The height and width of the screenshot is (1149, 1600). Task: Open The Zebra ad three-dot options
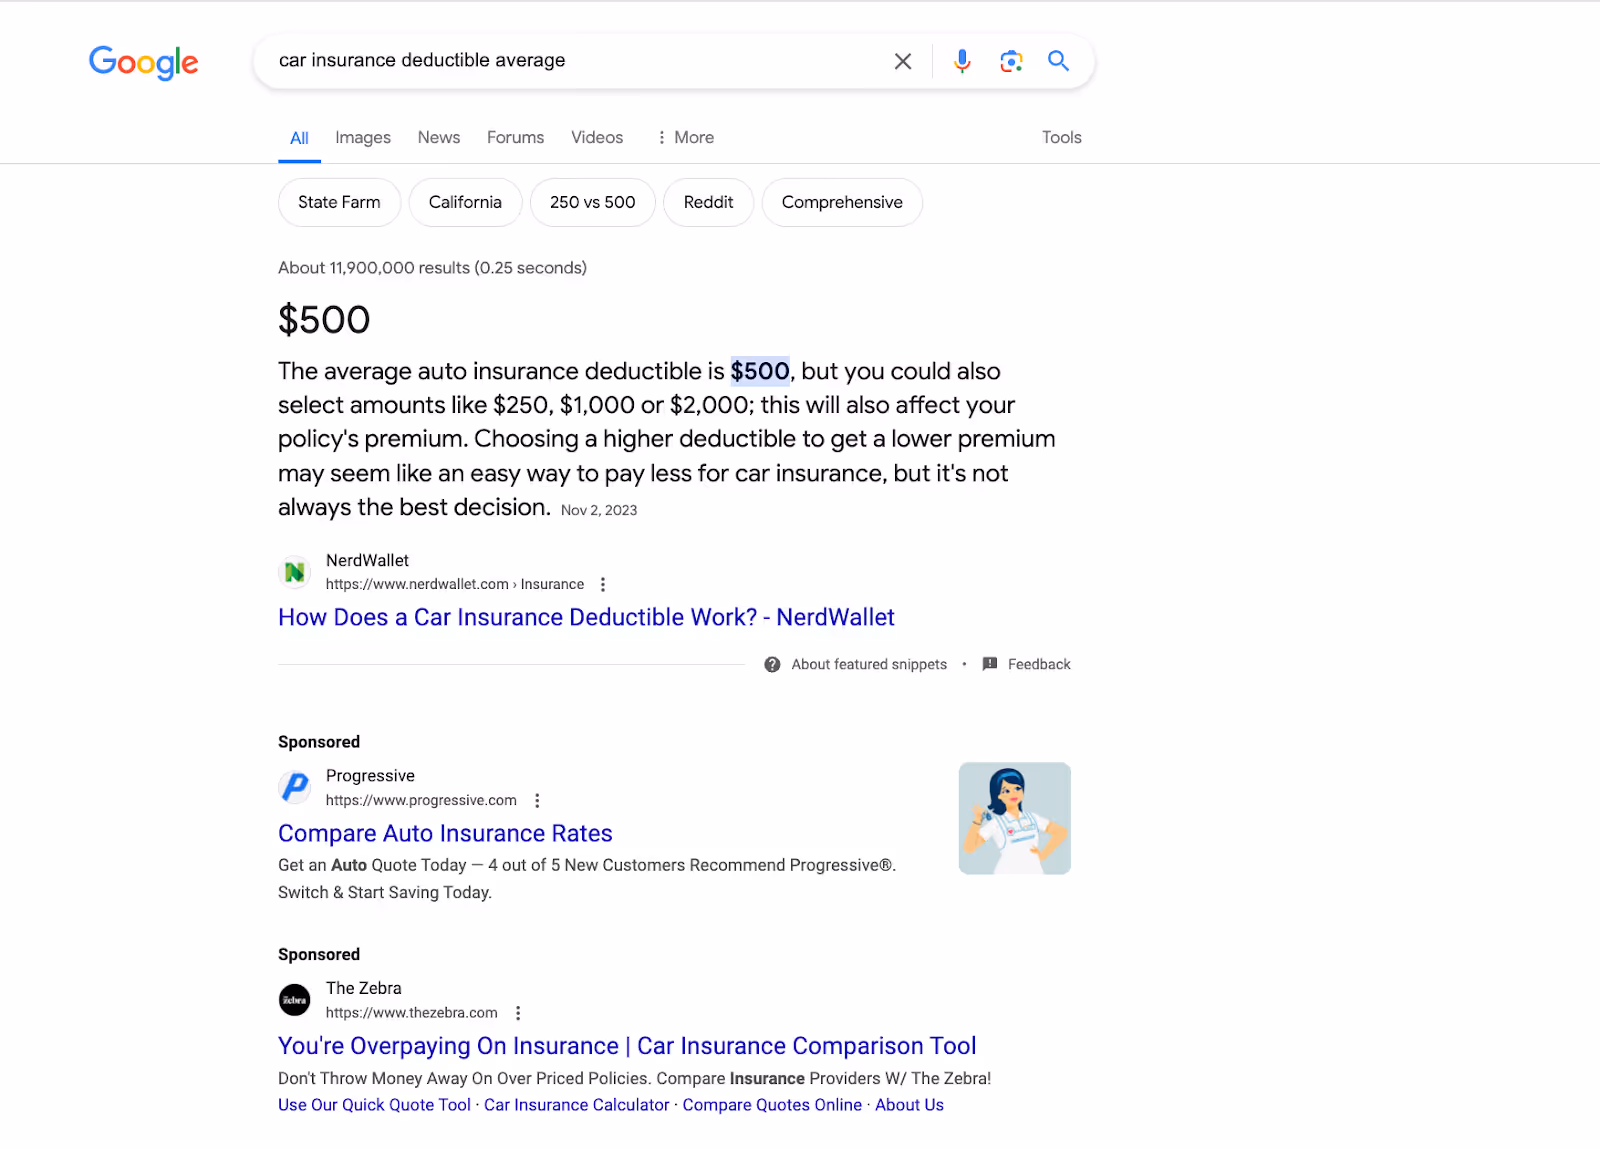(x=518, y=1013)
